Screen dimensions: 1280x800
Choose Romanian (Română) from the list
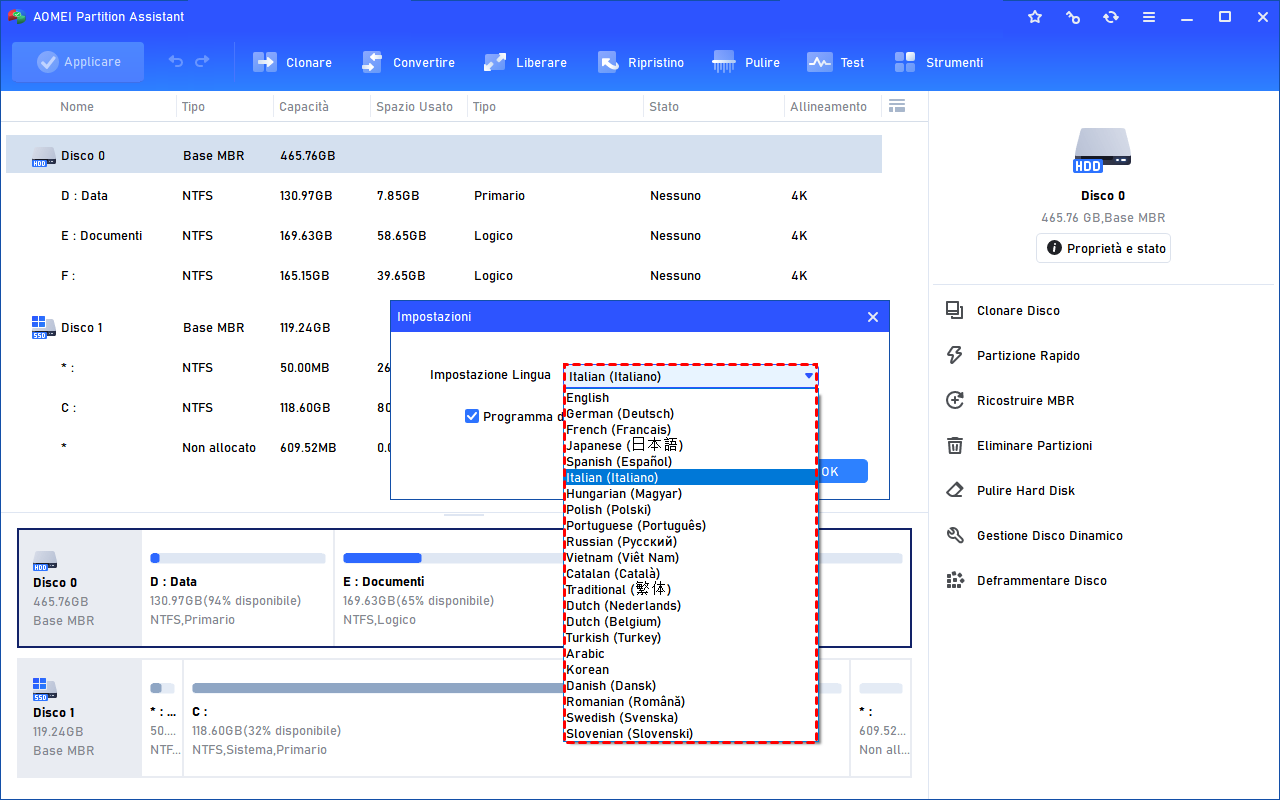(691, 702)
